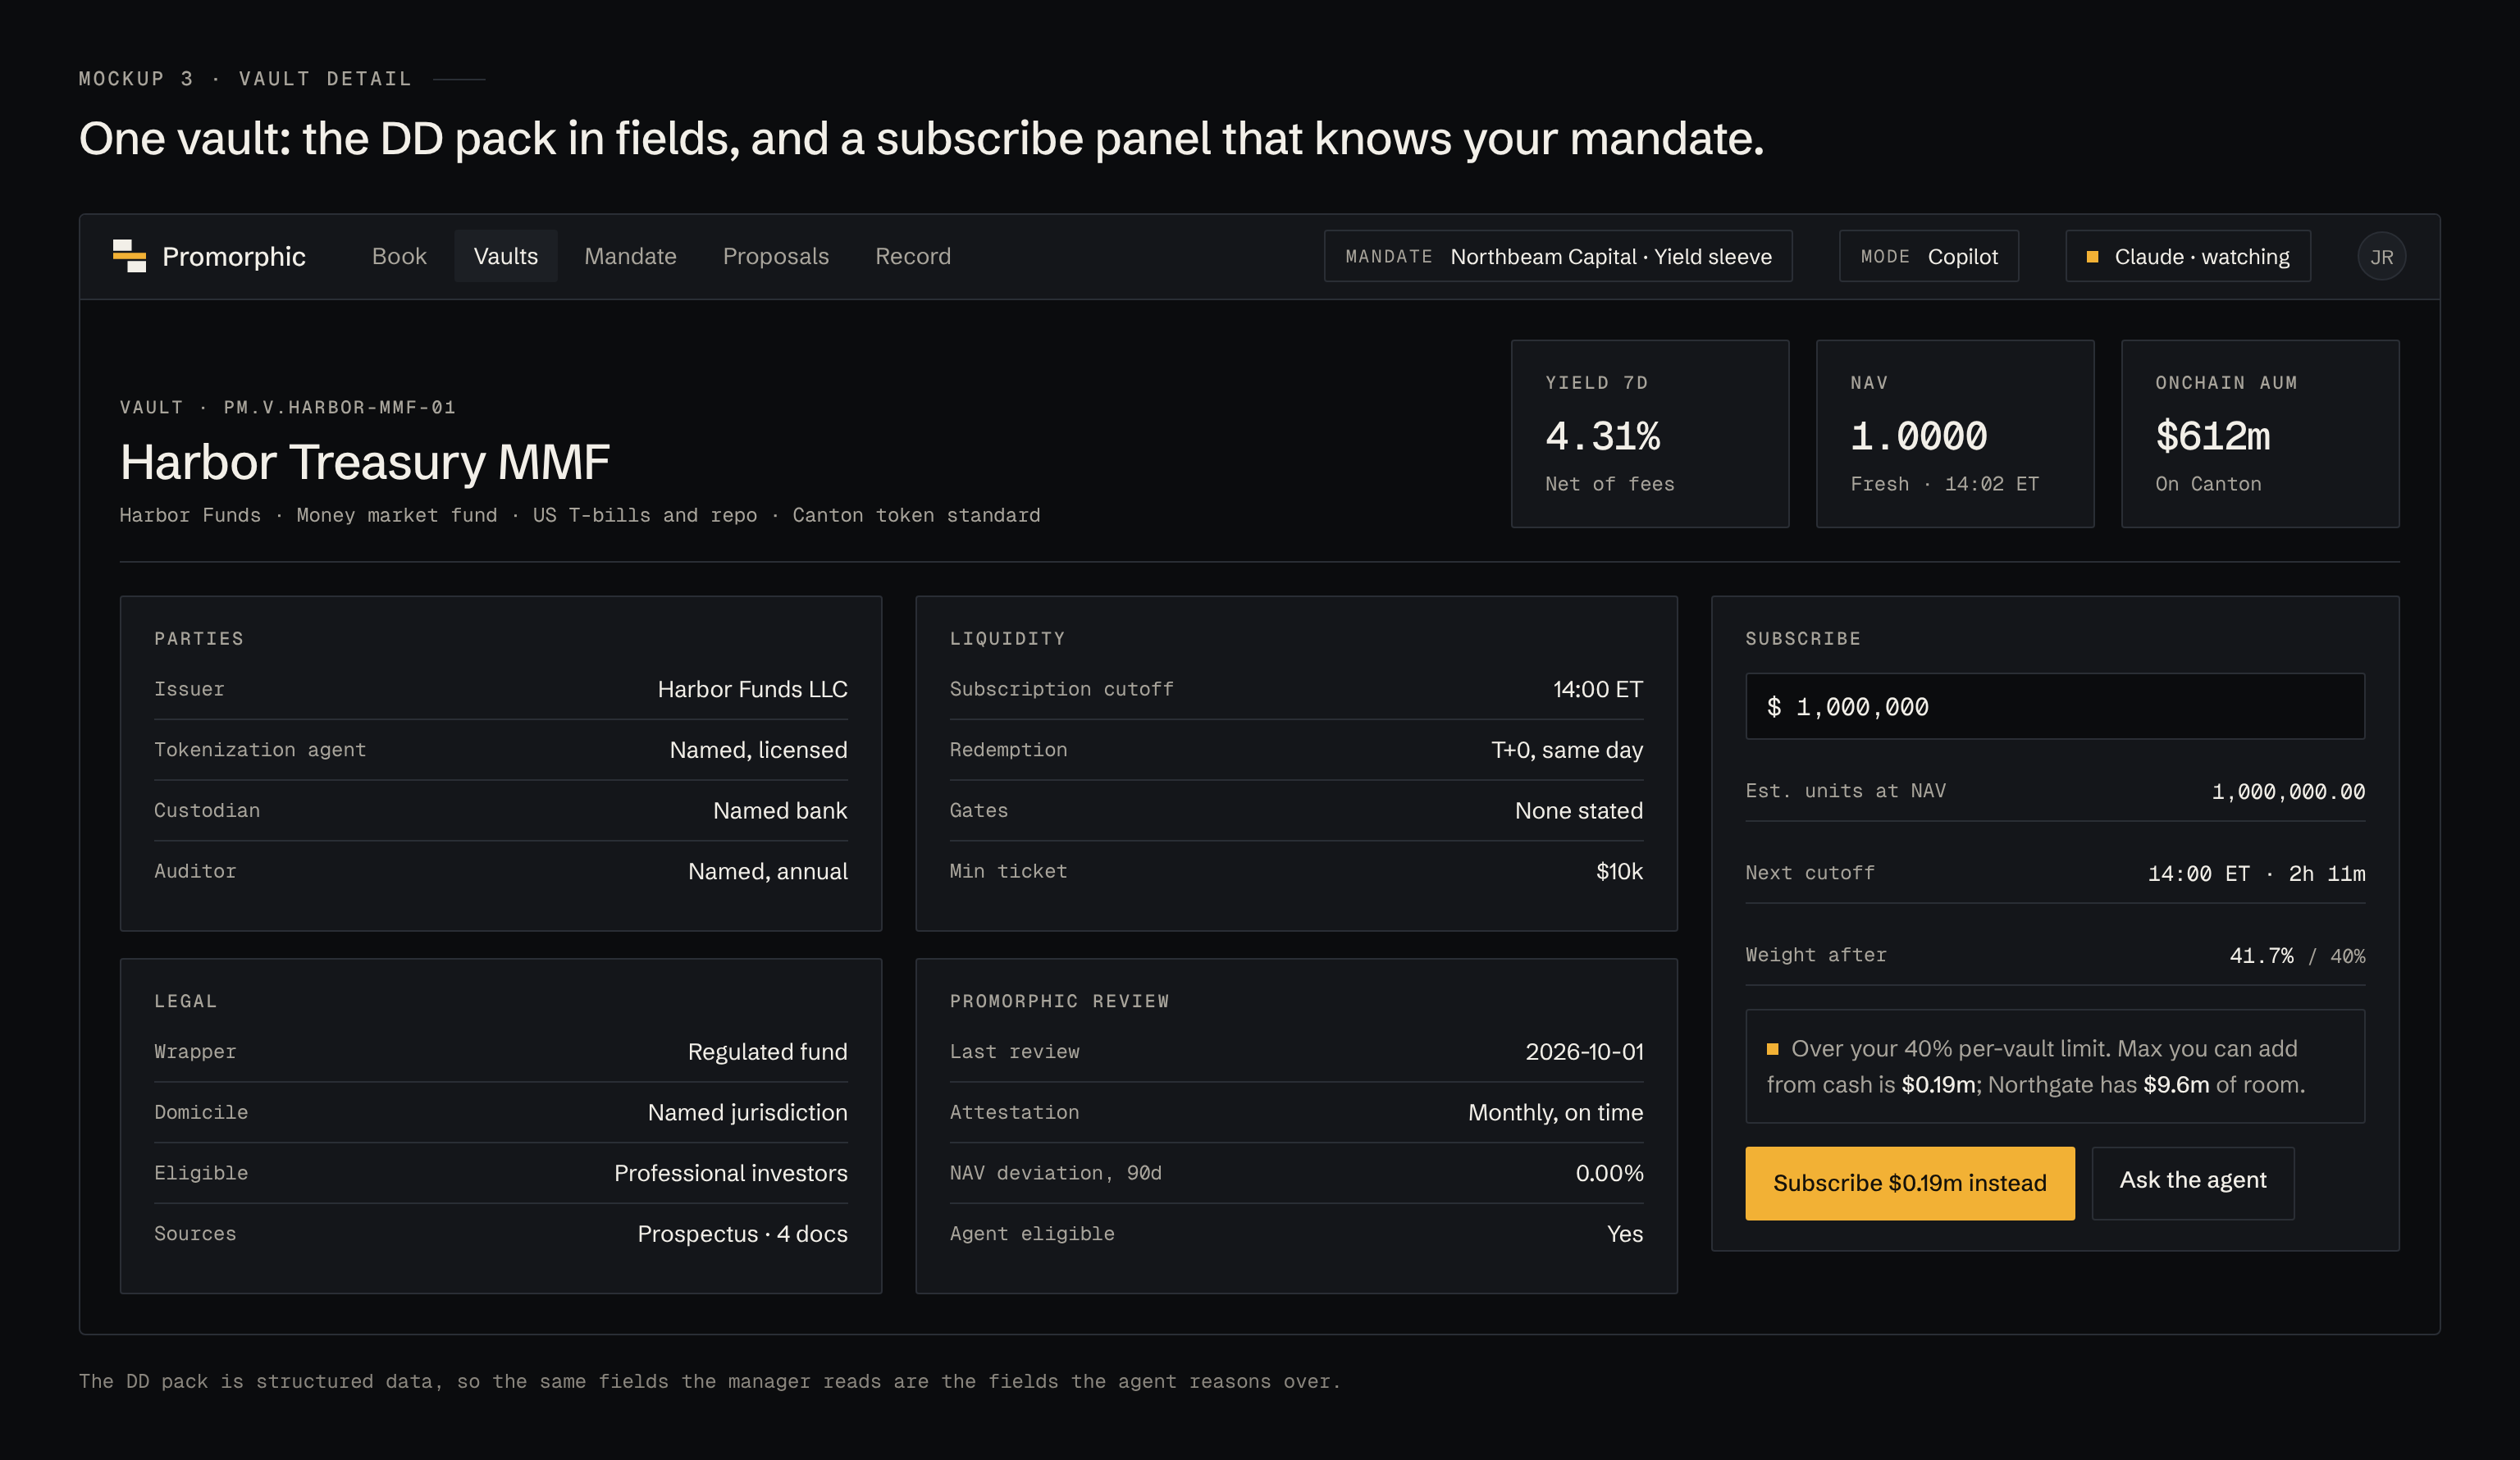The height and width of the screenshot is (1460, 2520).
Task: Click the Claude watching status chip
Action: pos(2188,256)
